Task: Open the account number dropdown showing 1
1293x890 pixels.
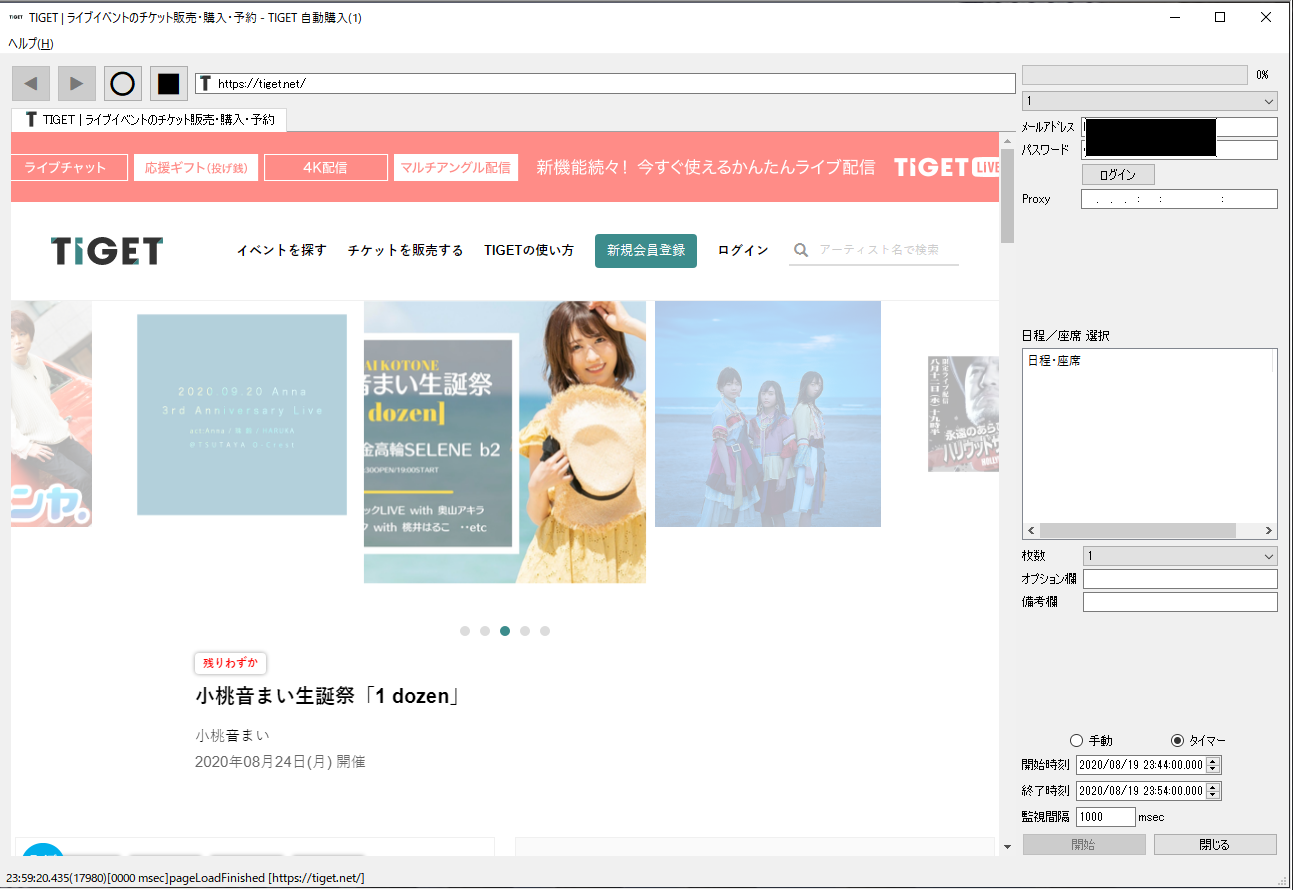Action: pos(1149,101)
